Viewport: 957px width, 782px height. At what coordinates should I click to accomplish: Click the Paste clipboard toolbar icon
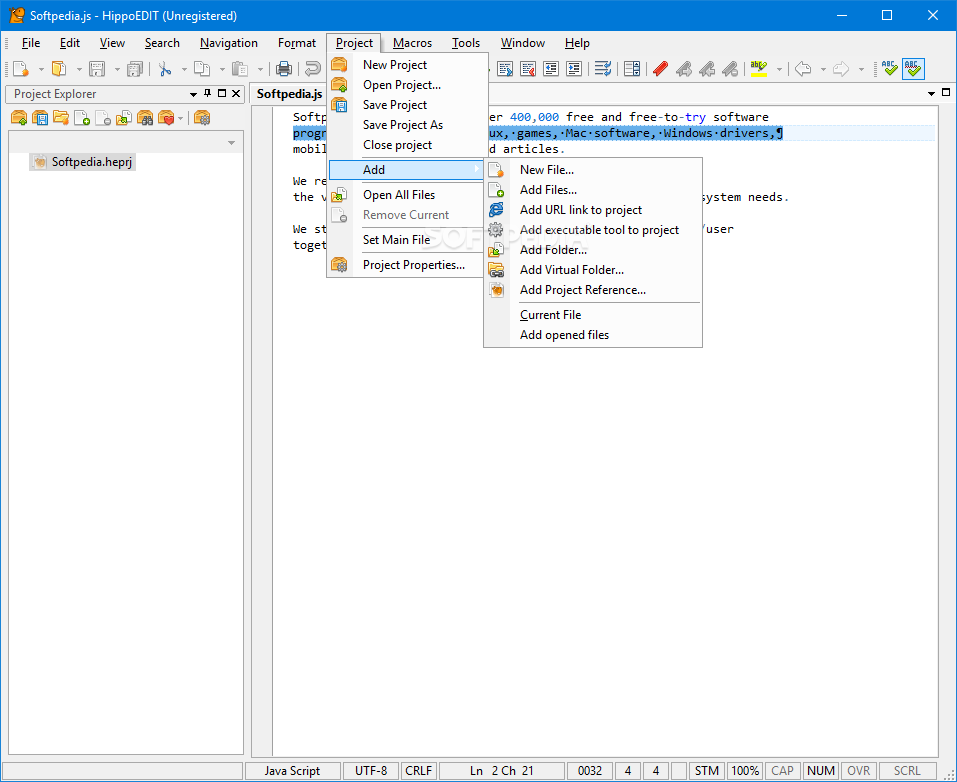pos(240,68)
